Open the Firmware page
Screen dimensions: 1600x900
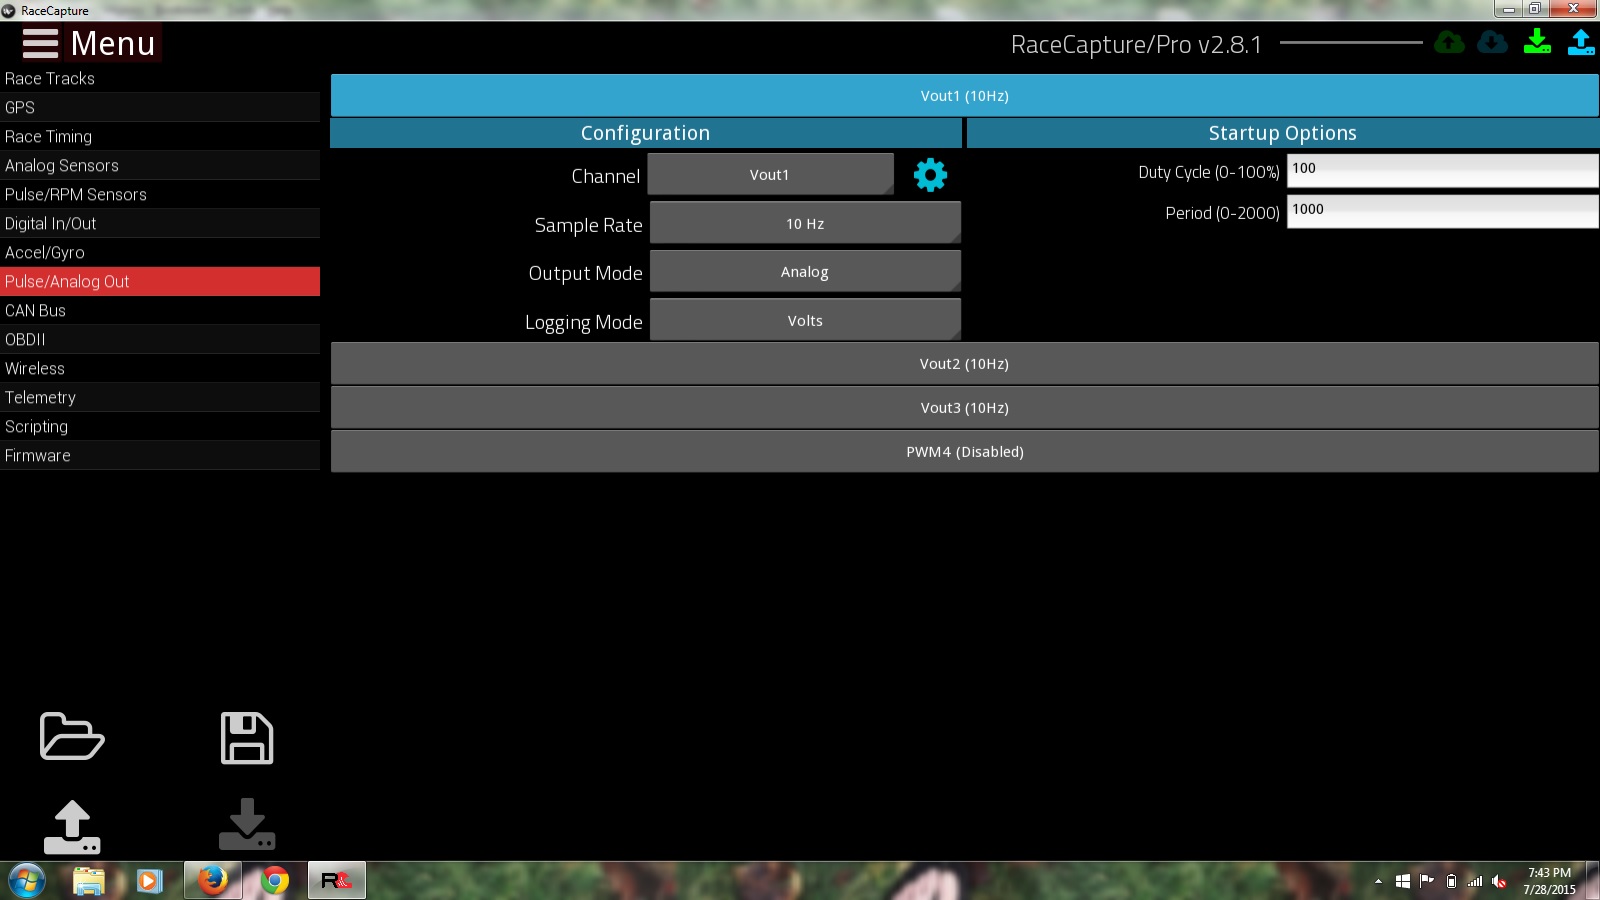[160, 455]
